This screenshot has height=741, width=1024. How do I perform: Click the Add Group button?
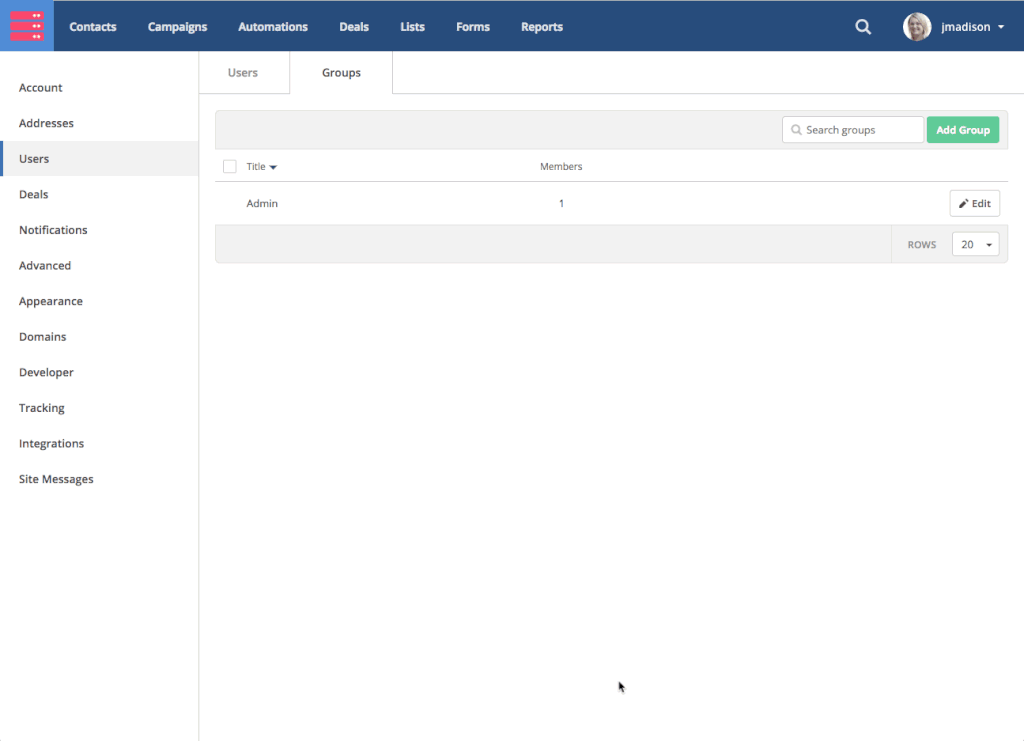tap(962, 130)
